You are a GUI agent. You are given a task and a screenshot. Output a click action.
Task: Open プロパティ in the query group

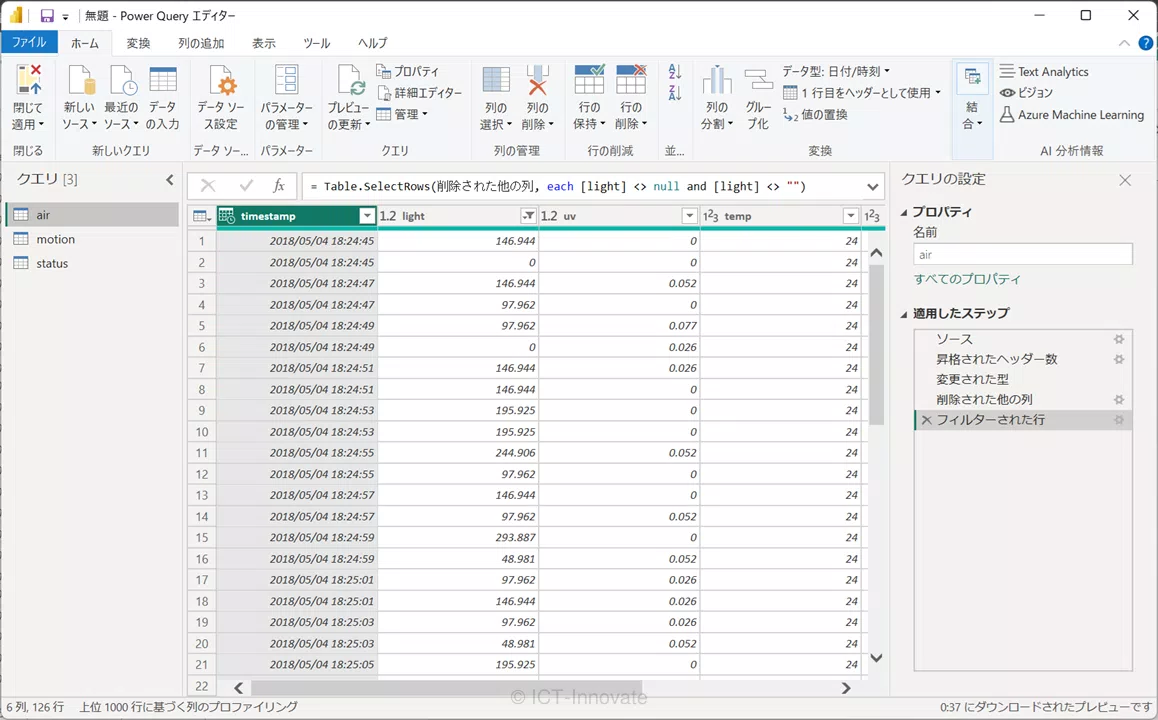[x=408, y=71]
